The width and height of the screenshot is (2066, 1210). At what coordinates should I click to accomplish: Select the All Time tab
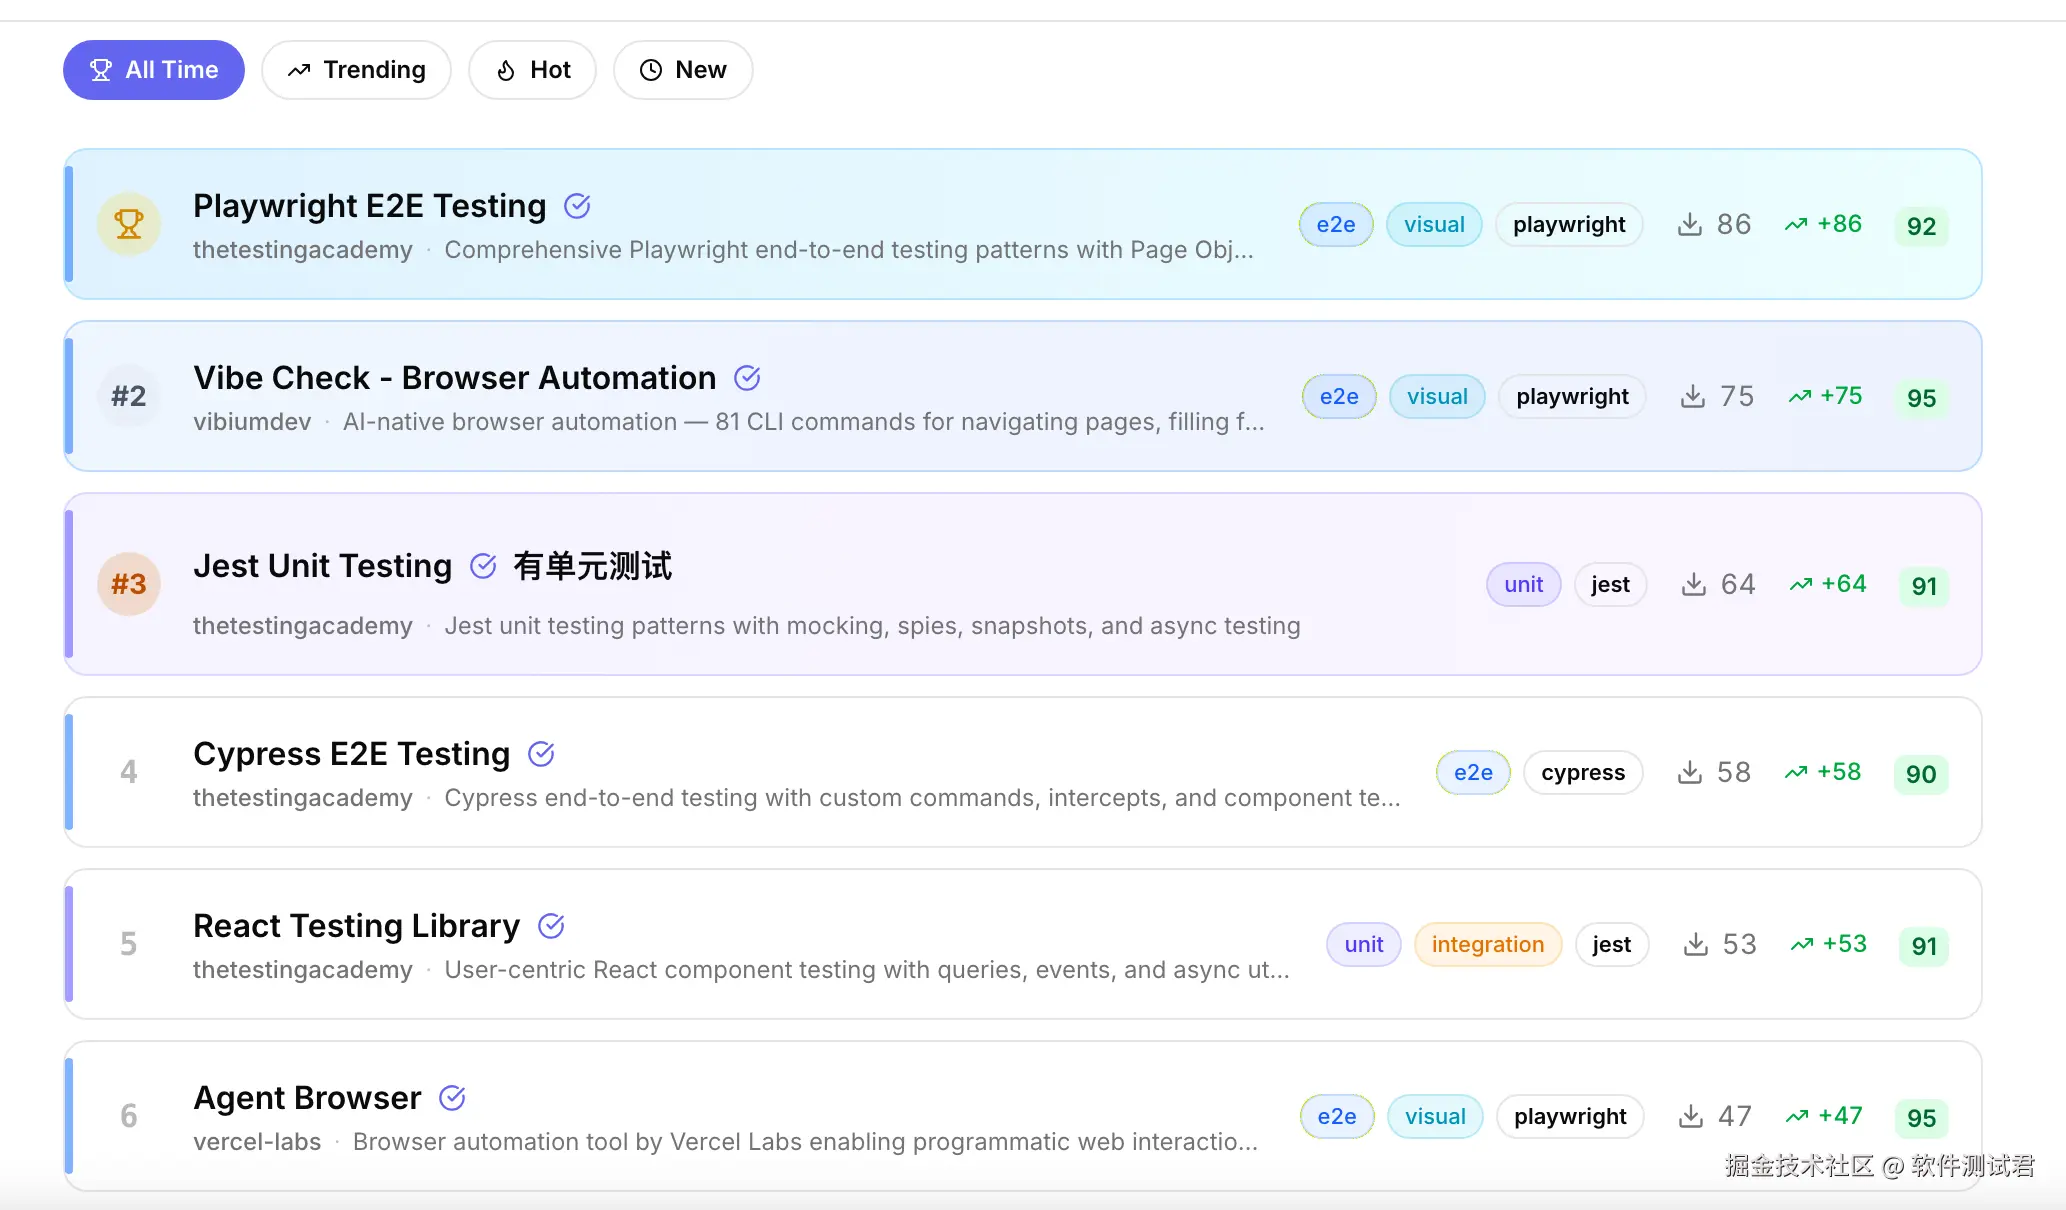coord(153,70)
